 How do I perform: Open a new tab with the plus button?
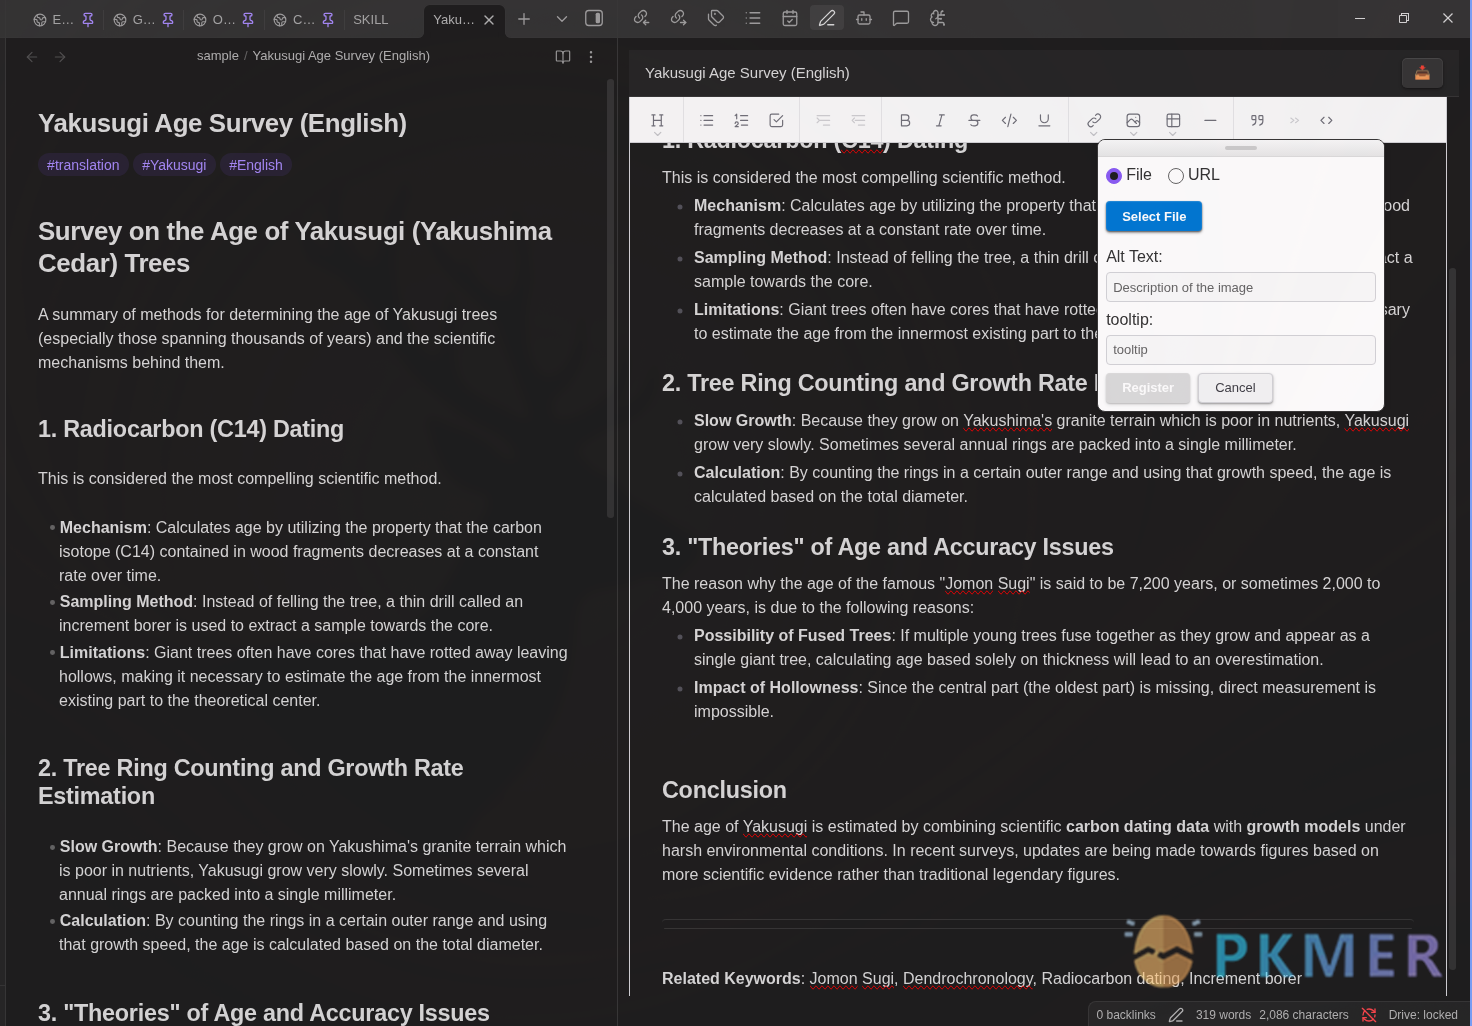524,19
